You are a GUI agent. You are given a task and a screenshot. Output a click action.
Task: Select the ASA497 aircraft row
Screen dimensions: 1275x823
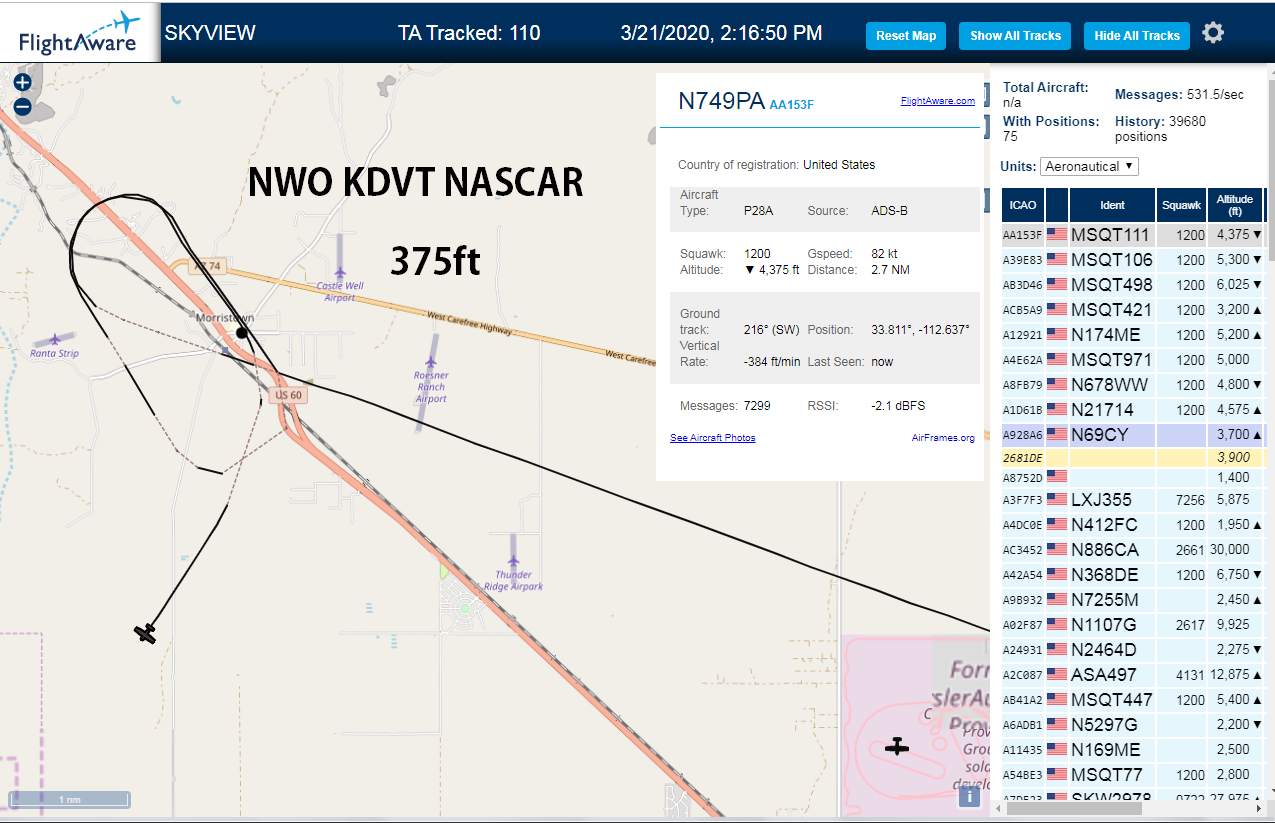pos(1133,675)
